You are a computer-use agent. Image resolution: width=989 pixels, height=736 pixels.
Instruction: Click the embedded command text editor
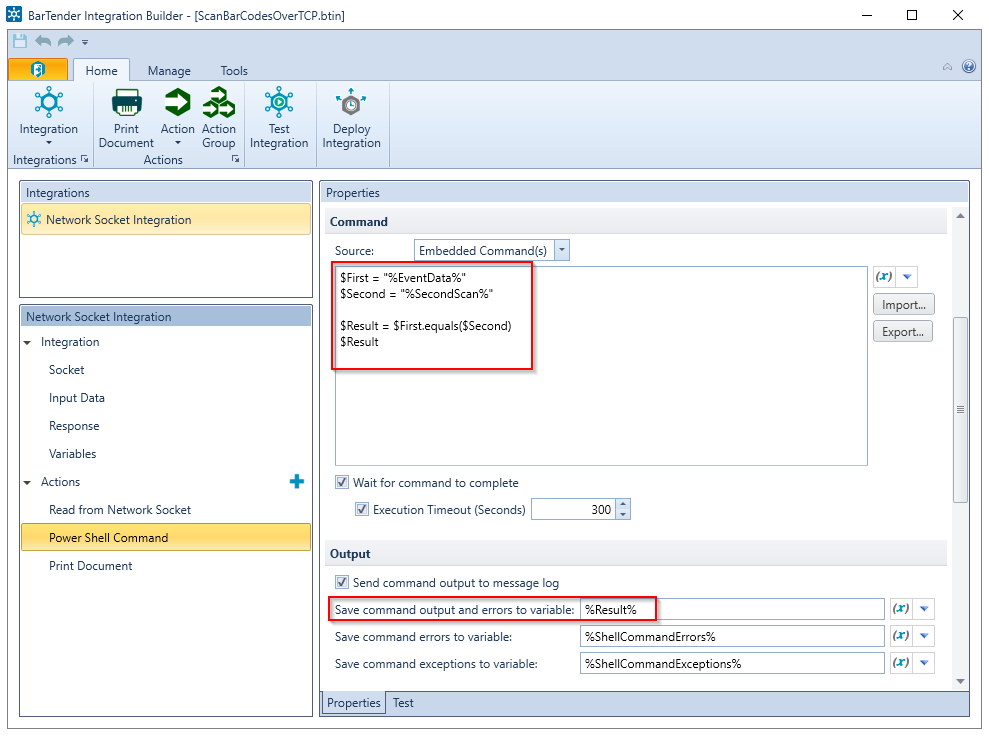(x=601, y=366)
